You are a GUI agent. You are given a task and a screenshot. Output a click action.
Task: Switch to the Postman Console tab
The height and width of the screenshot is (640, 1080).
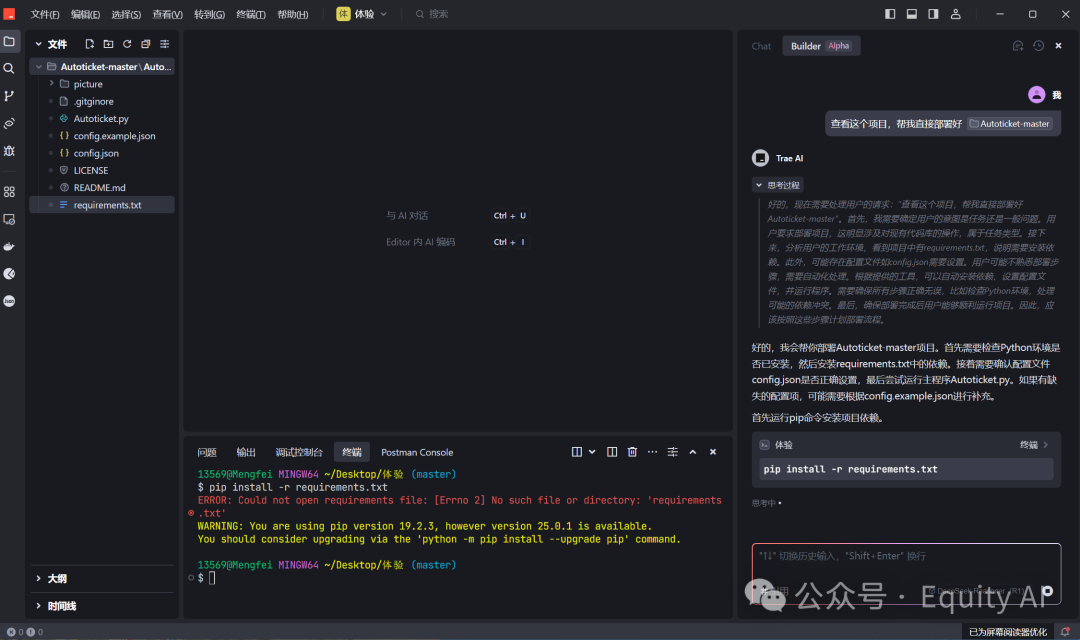tap(416, 452)
